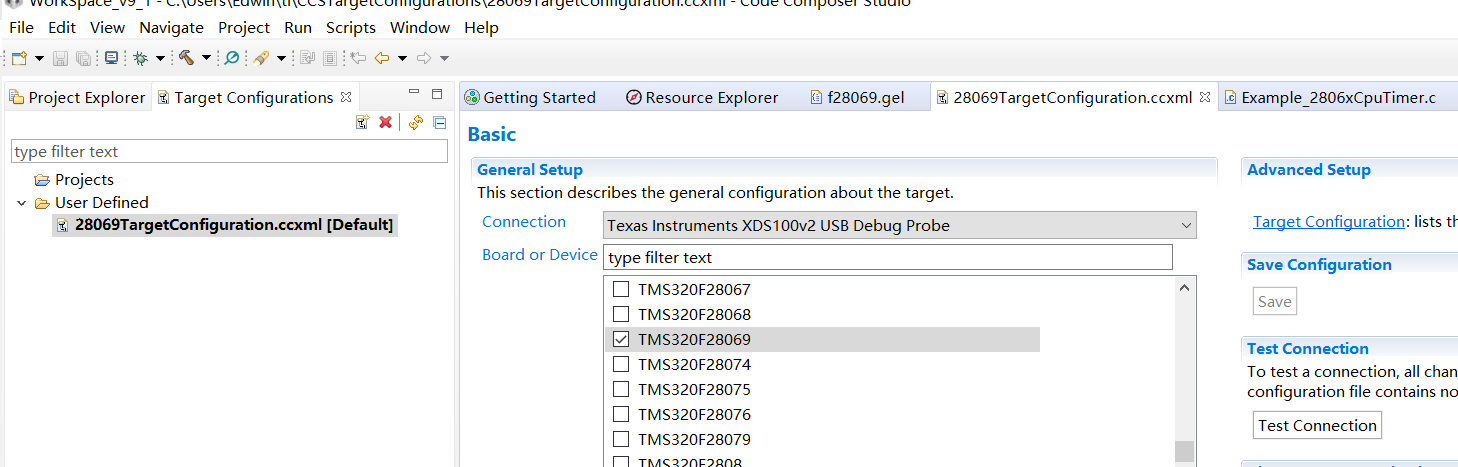Switch to the f28069.gel tab
1458x467 pixels.
[x=865, y=98]
